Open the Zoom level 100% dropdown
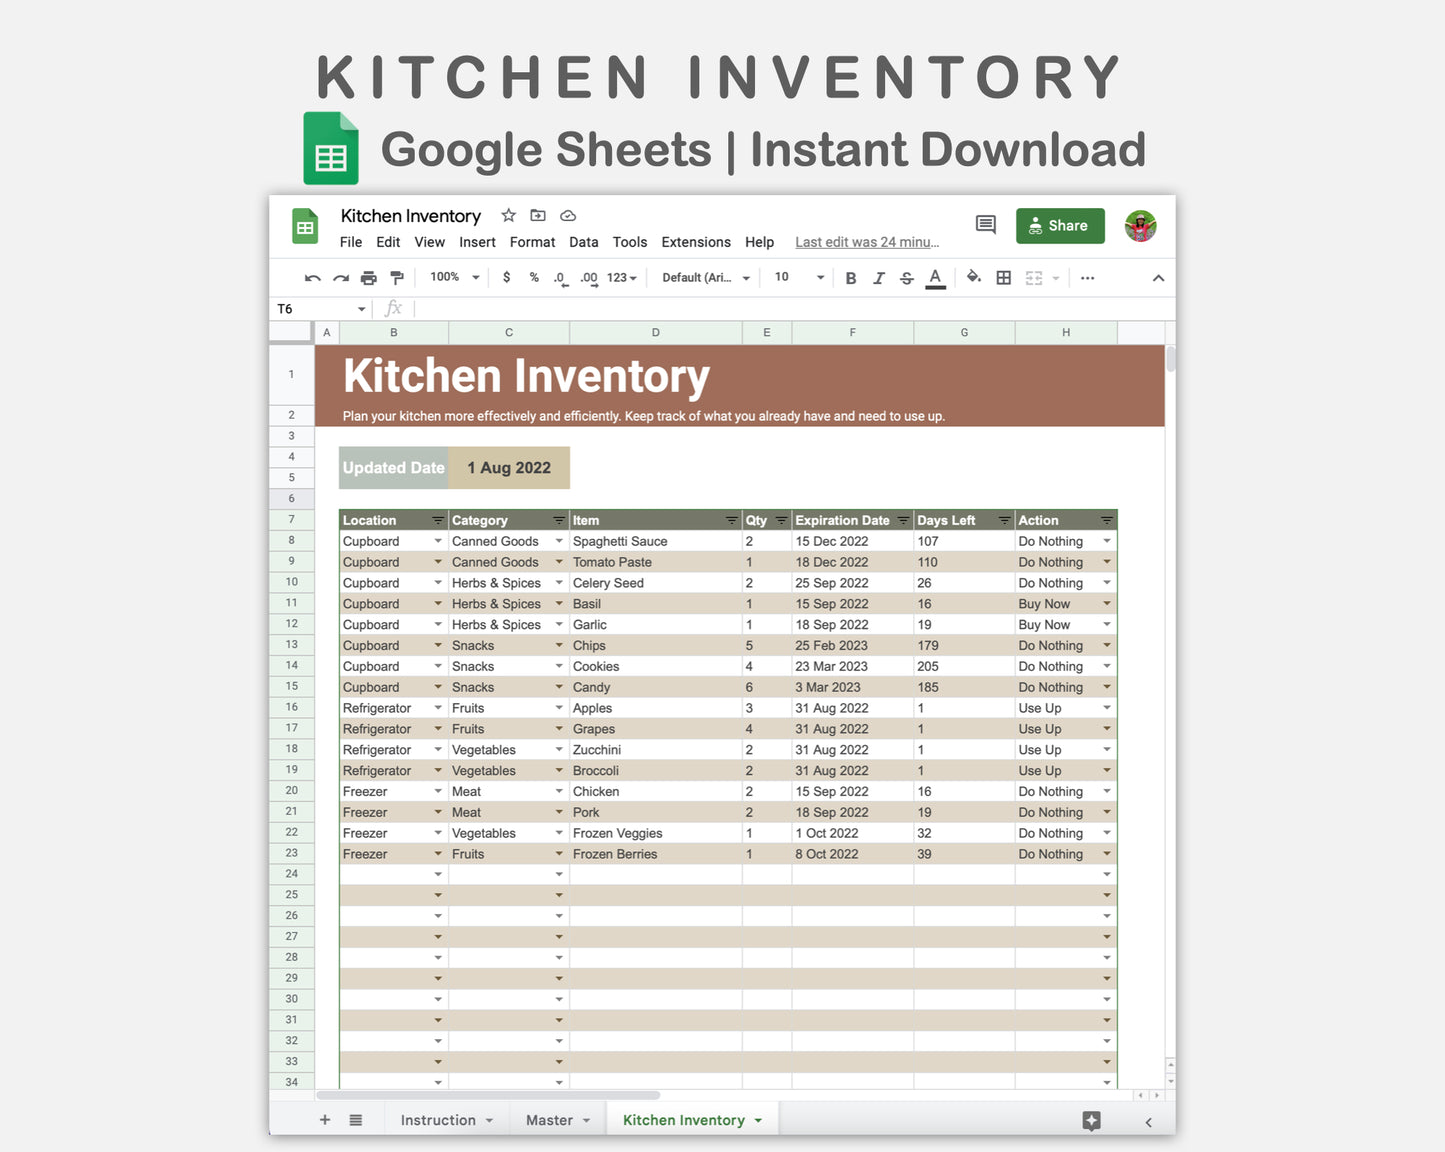Viewport: 1445px width, 1152px height. [452, 277]
